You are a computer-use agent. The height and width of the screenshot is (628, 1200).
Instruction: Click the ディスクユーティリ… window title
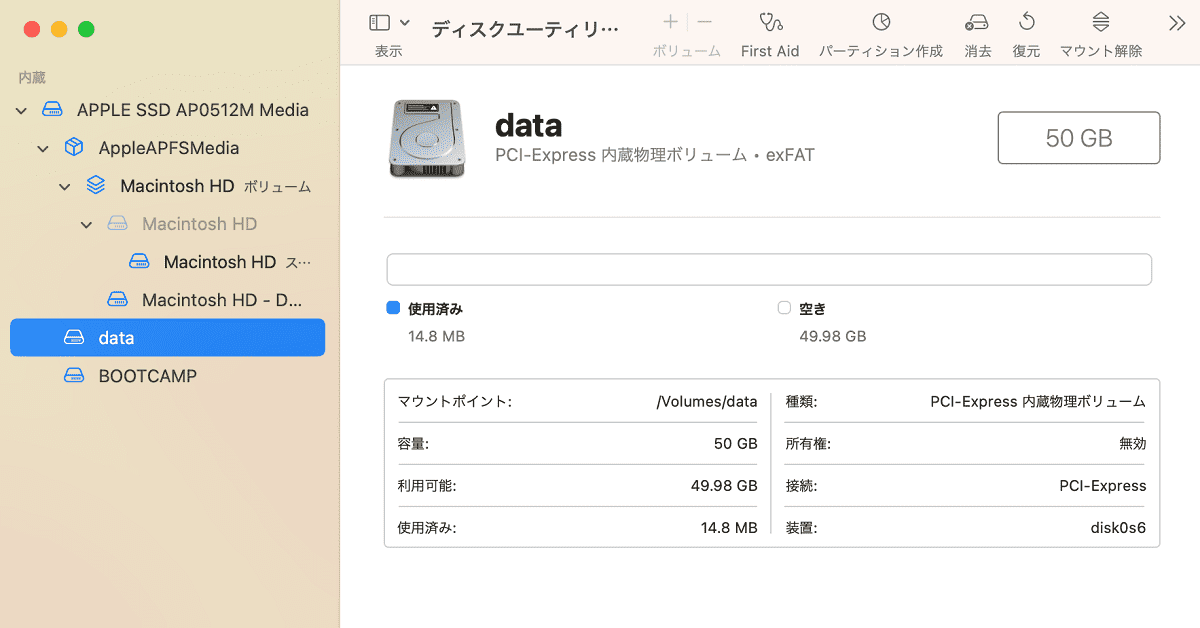click(x=525, y=29)
